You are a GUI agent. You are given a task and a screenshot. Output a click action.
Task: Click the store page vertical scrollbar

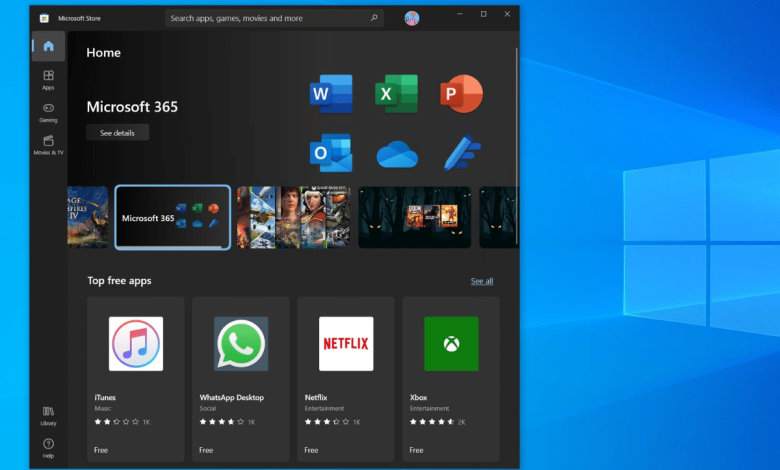(x=517, y=146)
